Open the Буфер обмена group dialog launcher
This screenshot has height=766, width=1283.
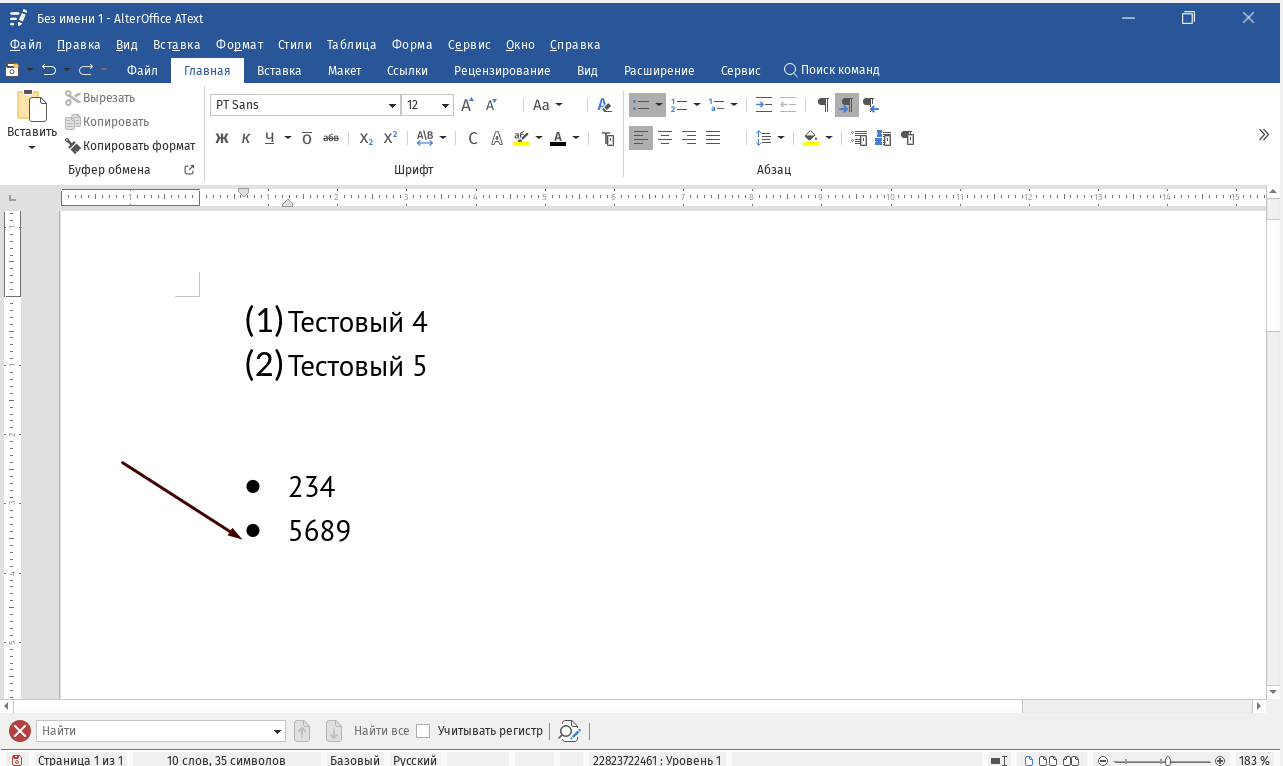click(189, 170)
